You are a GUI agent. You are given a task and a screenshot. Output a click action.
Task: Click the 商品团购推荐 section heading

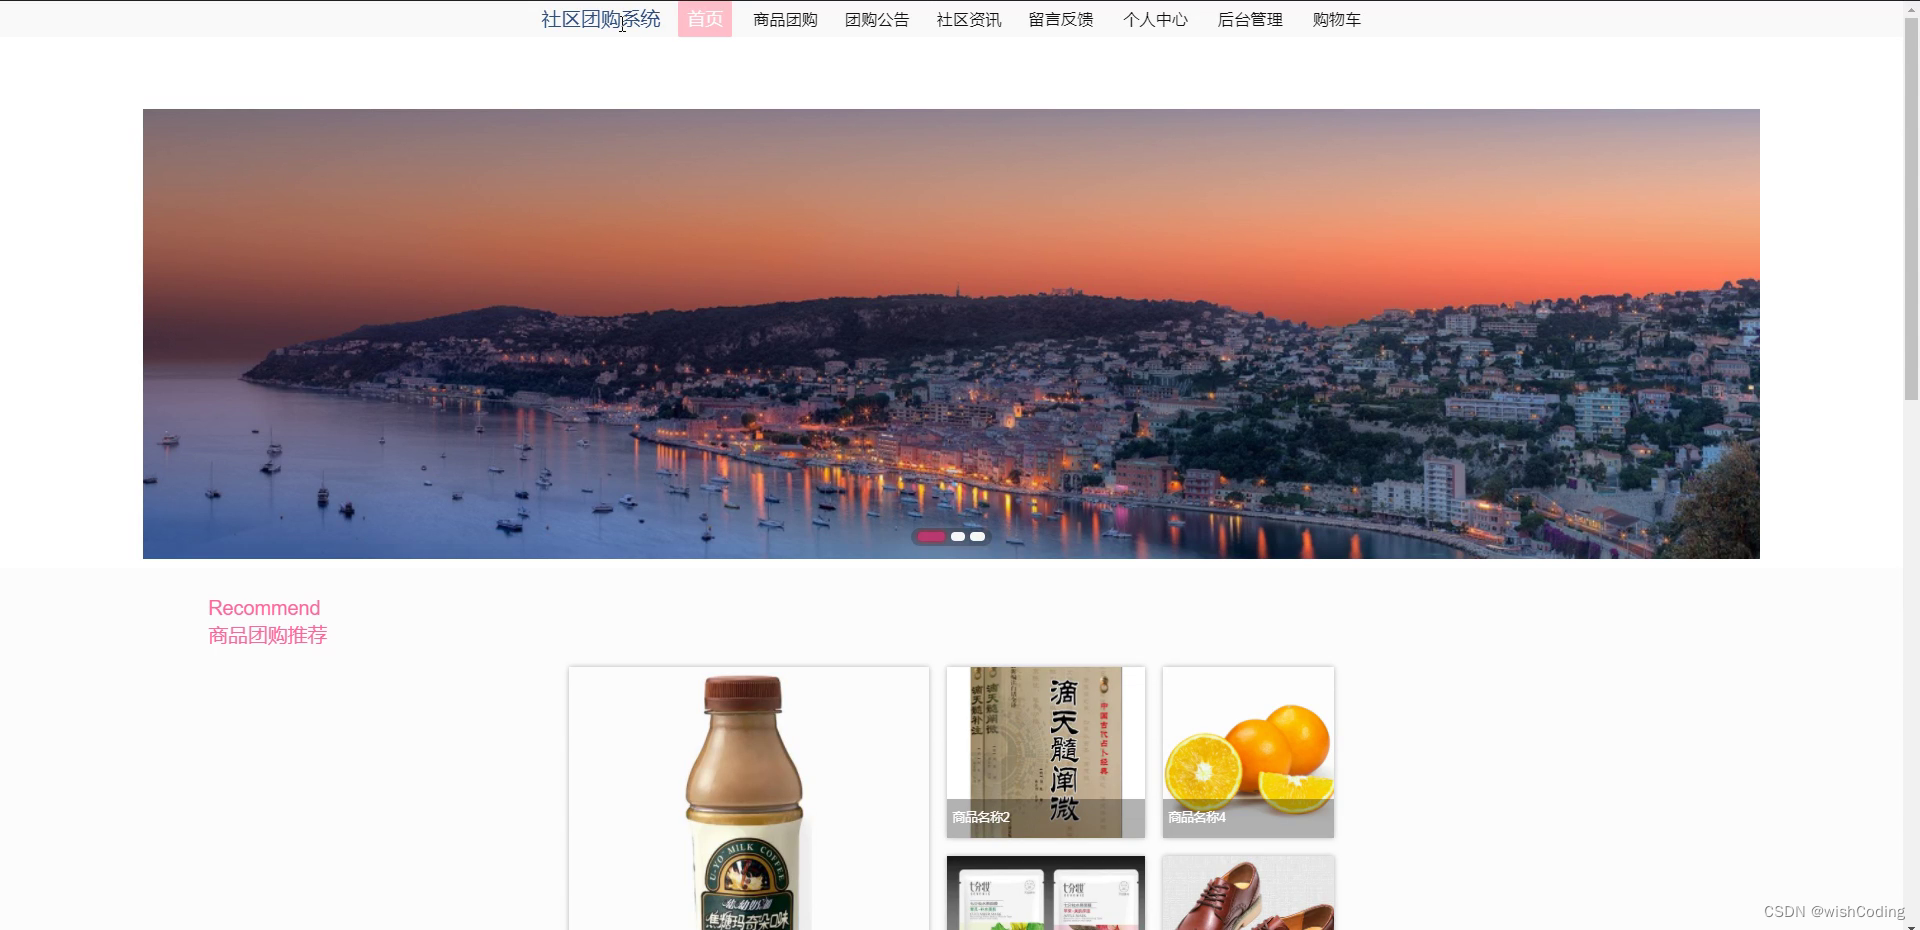(267, 635)
